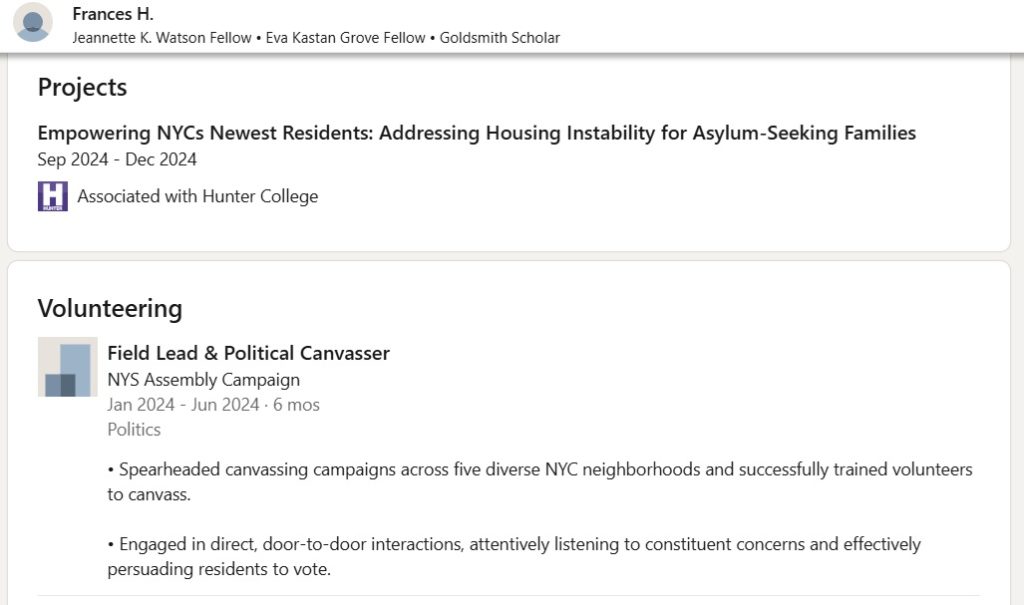Open the Hunter College logo icon
Viewport: 1024px width, 605px height.
(52, 196)
